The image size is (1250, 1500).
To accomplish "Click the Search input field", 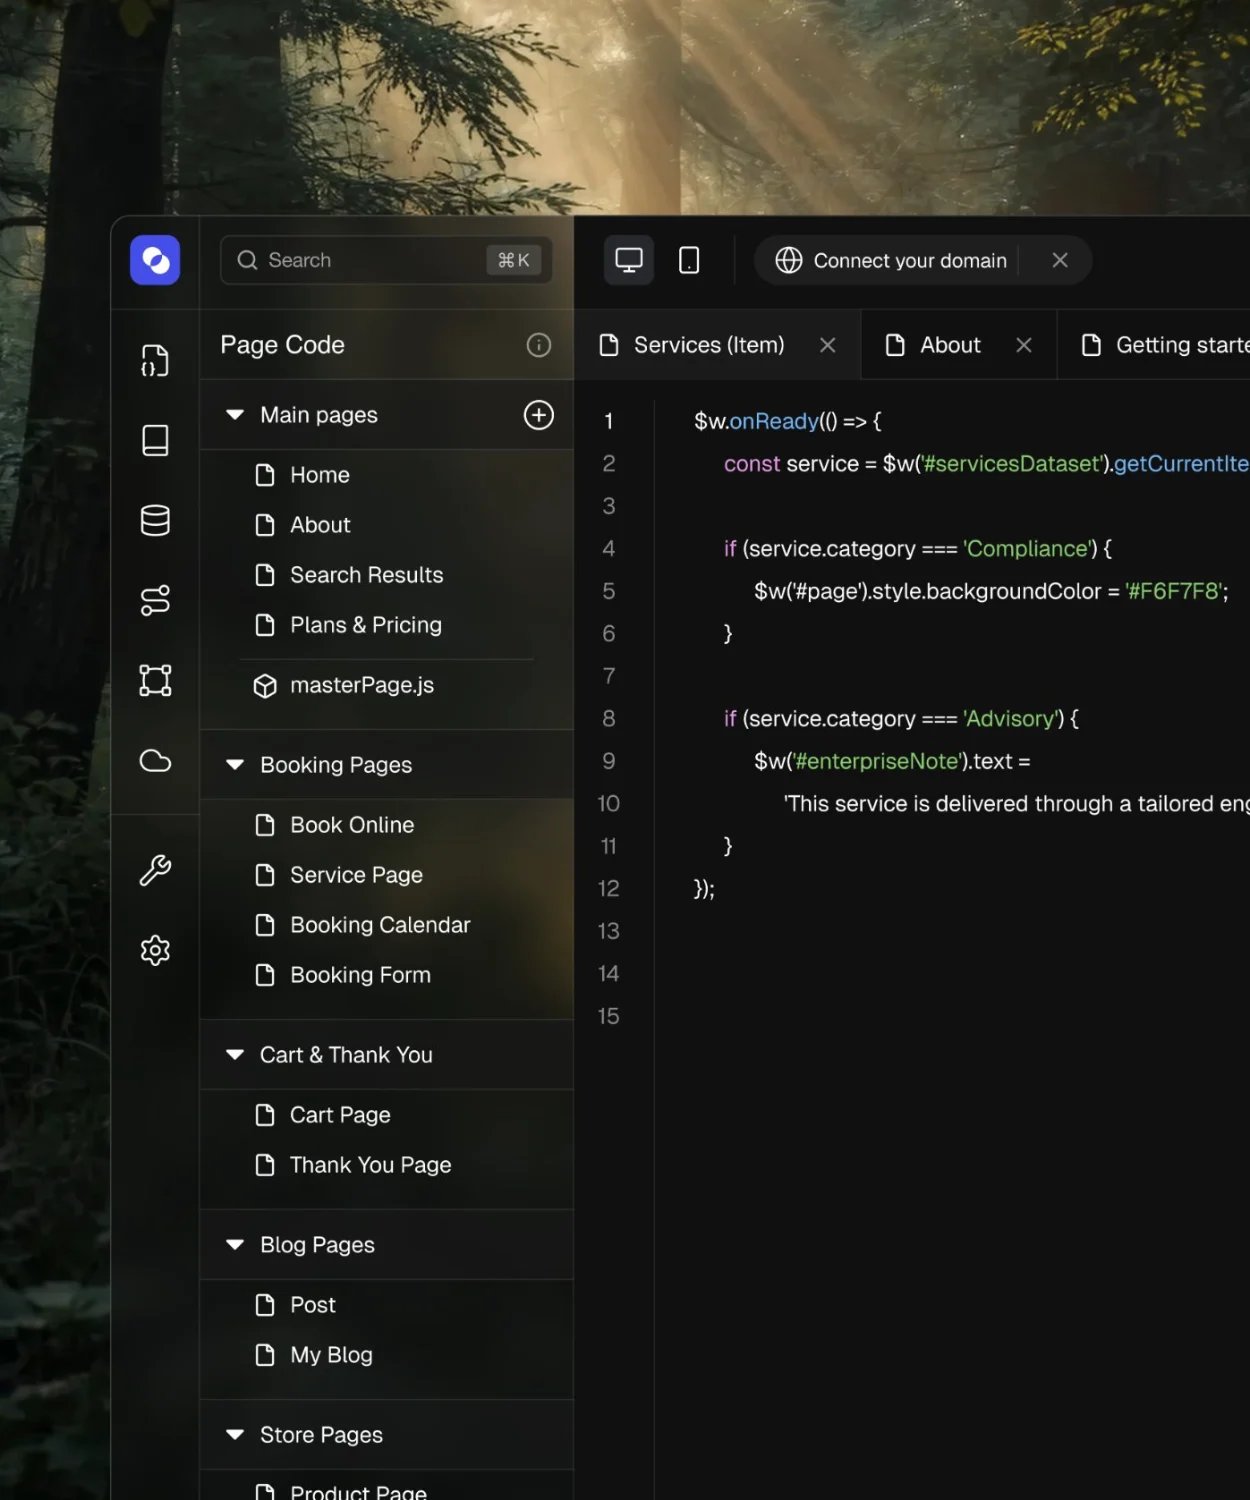I will pos(386,260).
